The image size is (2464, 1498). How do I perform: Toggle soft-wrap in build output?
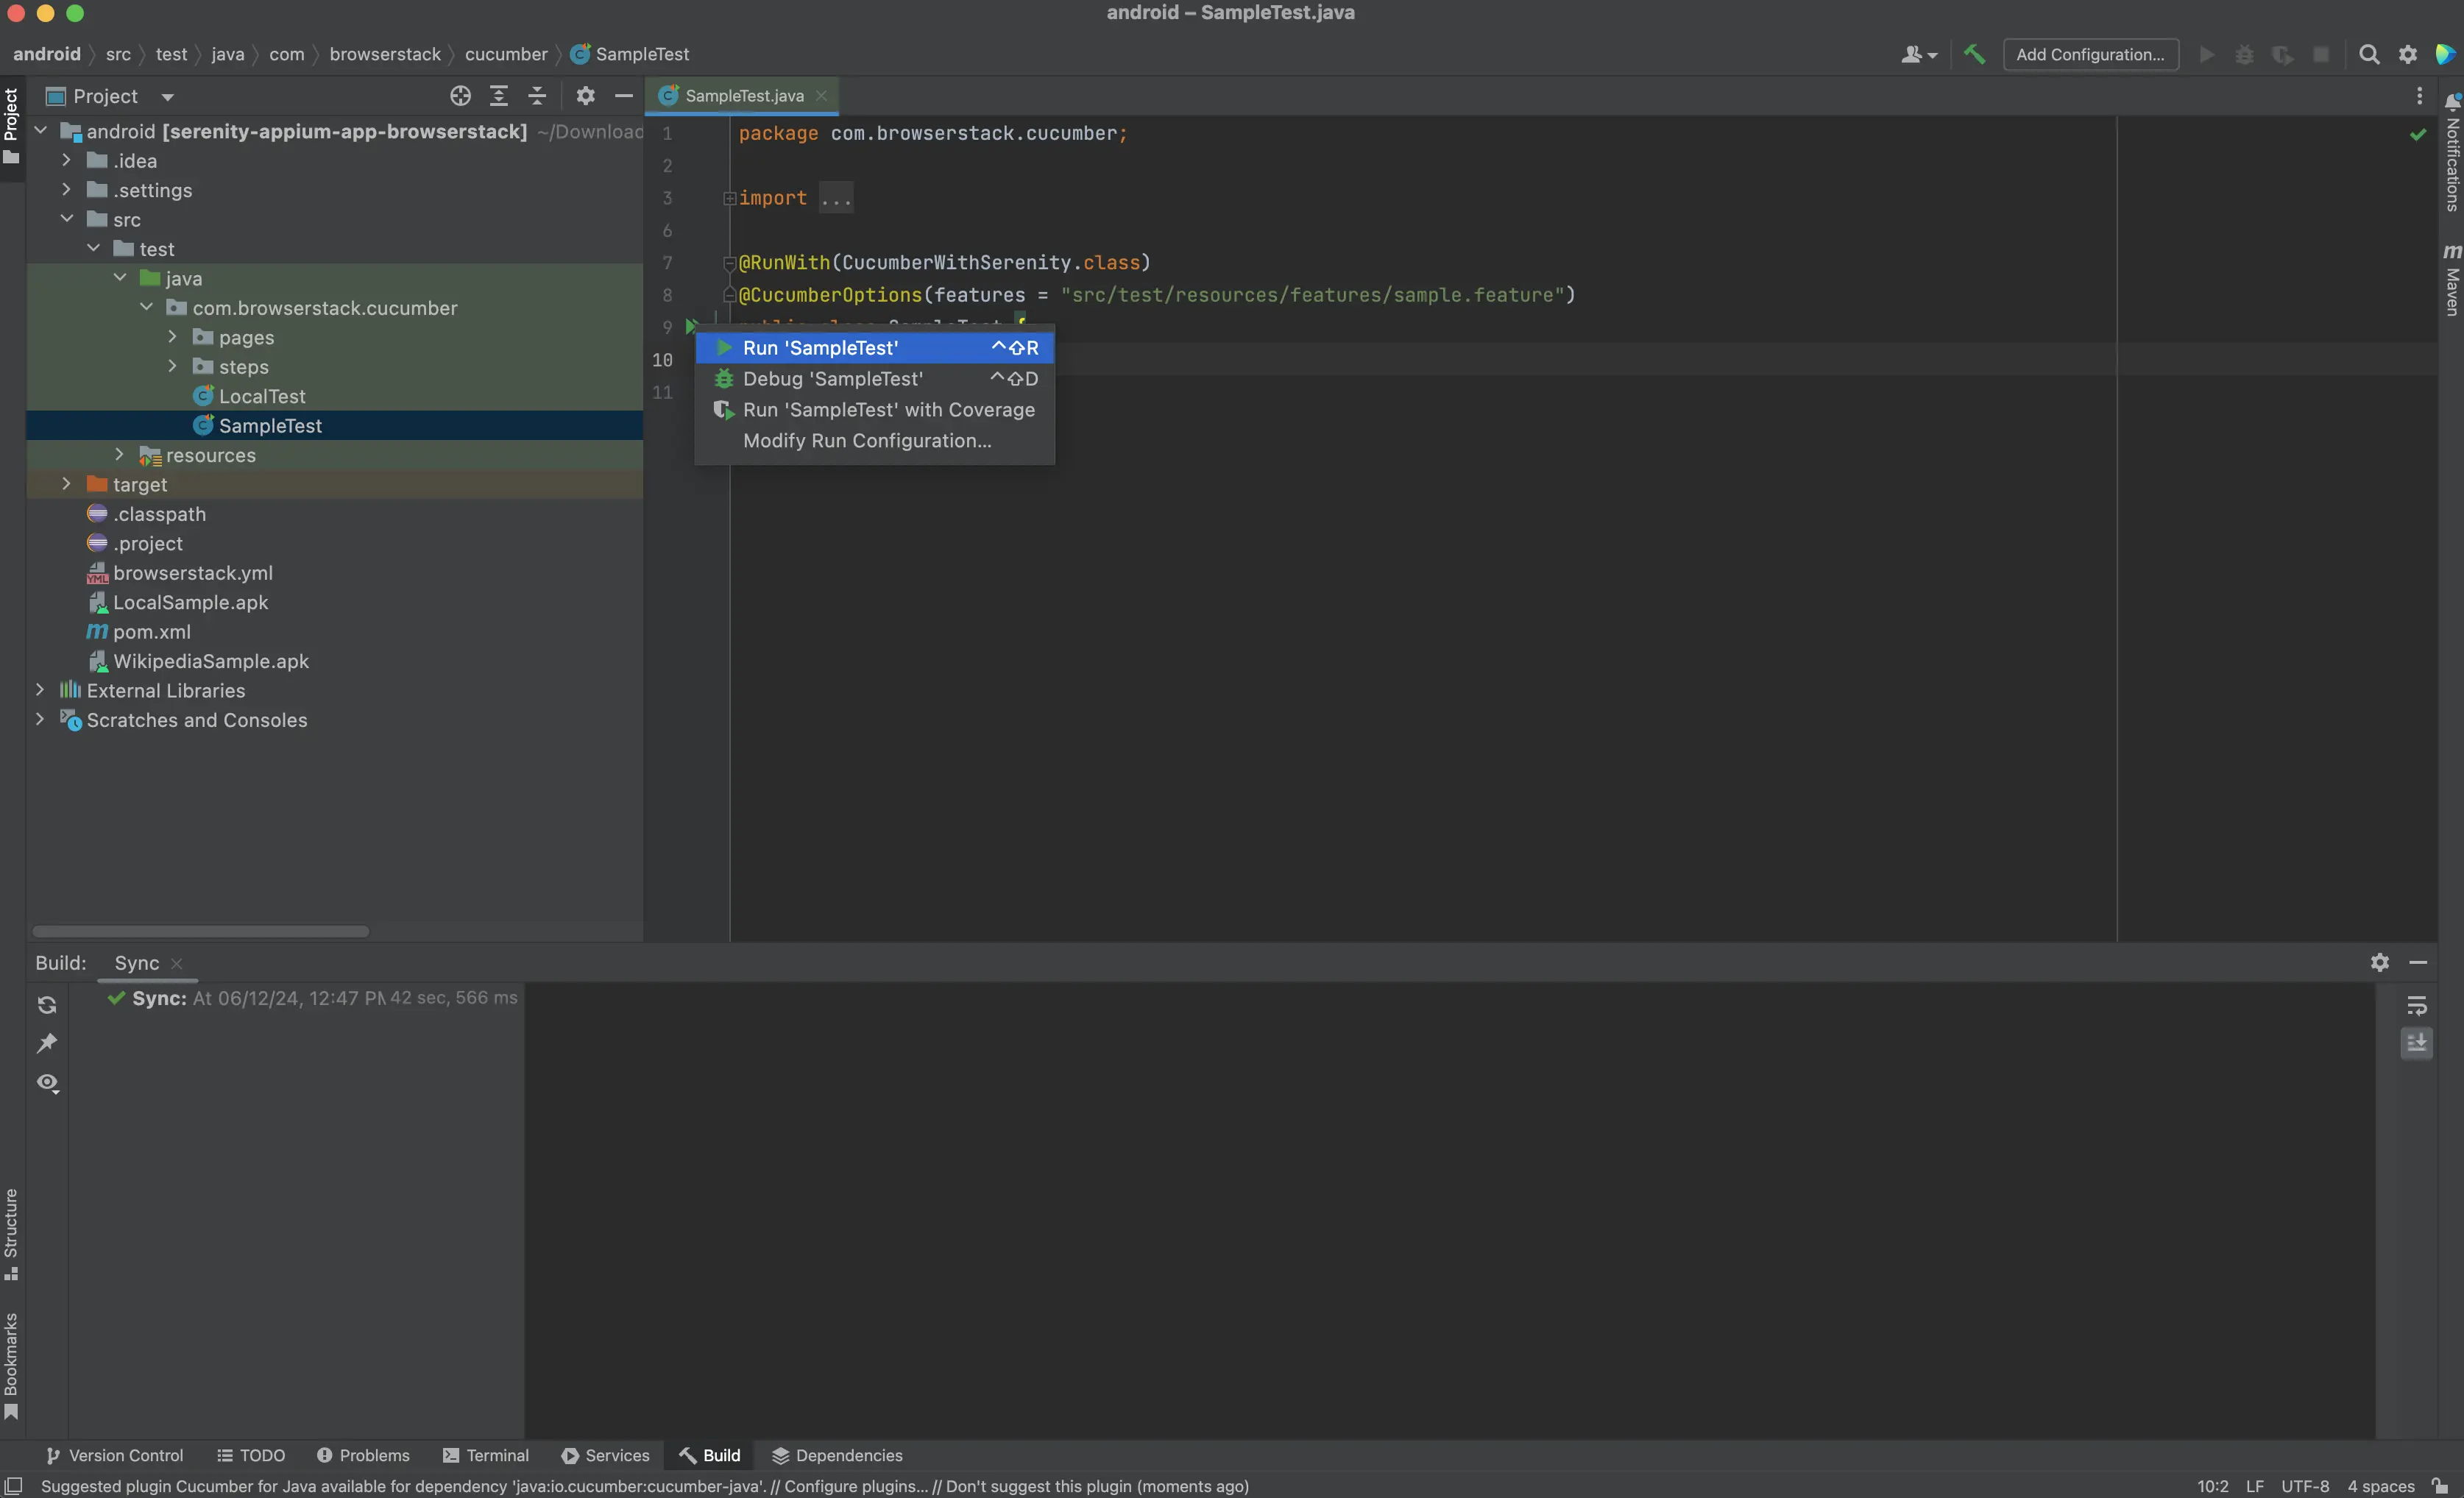(x=2416, y=1005)
